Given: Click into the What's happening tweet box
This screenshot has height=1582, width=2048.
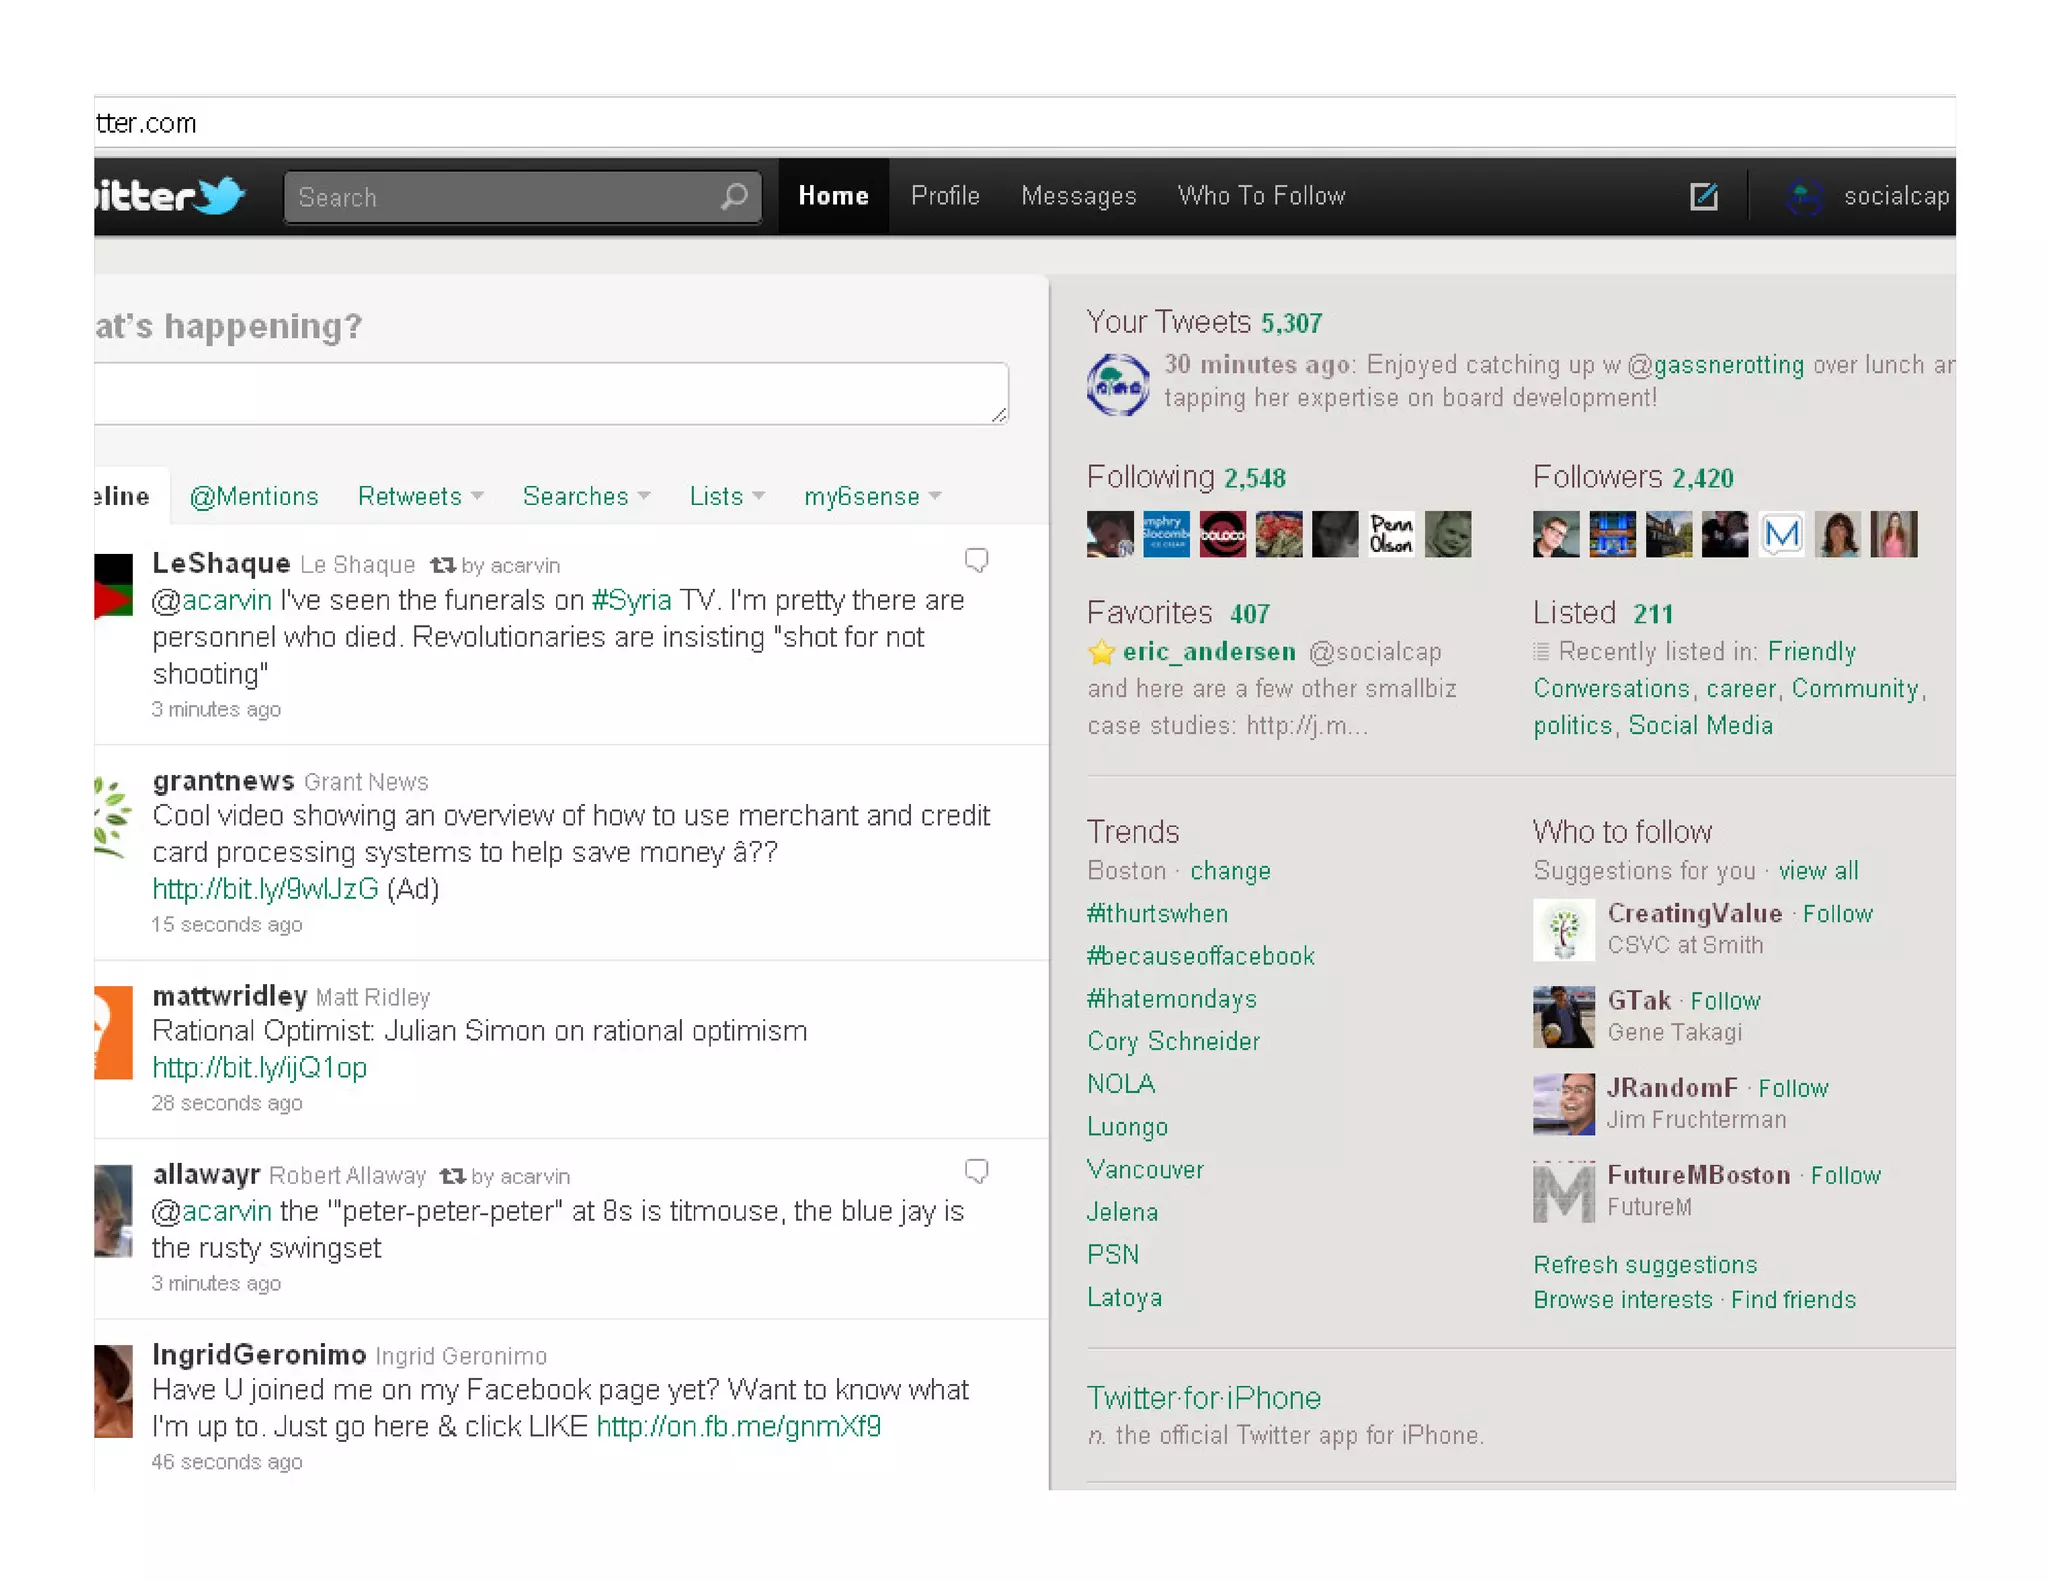Looking at the screenshot, I should (550, 394).
